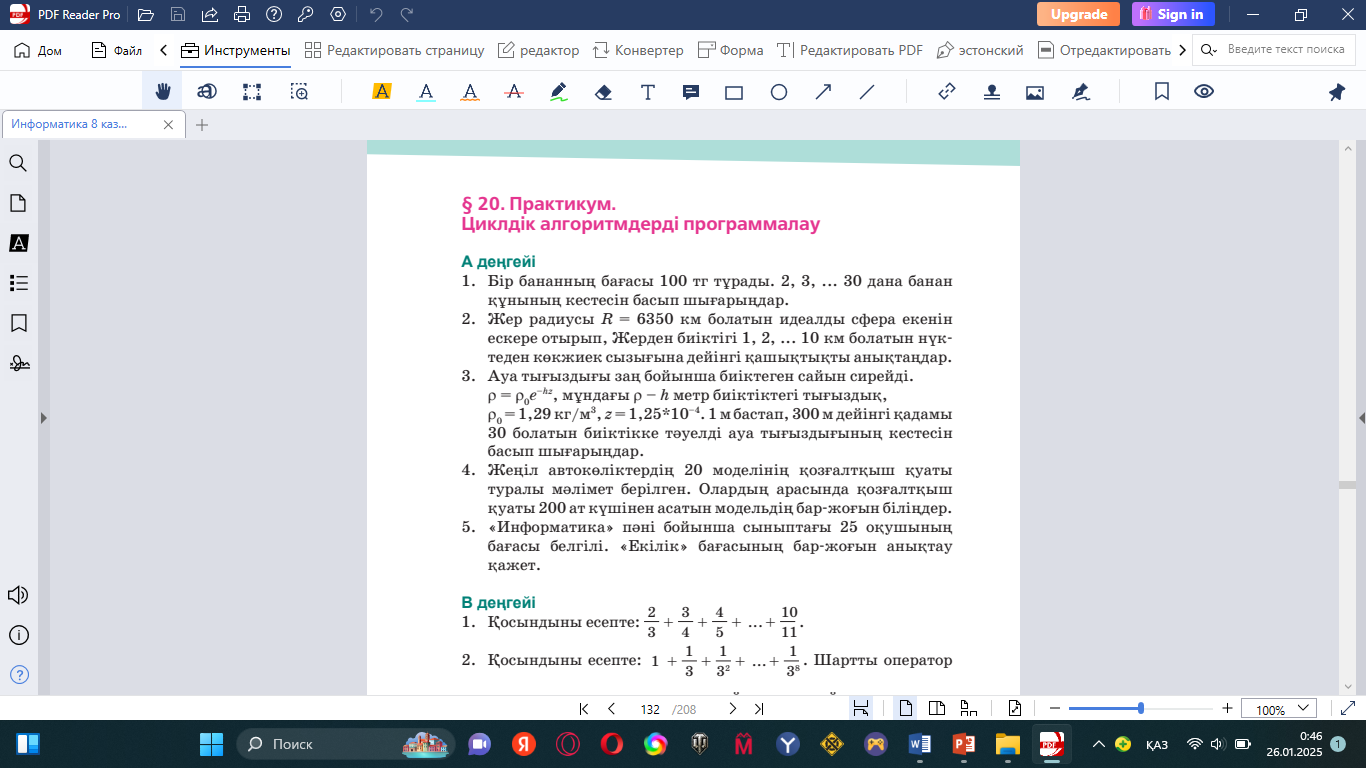This screenshot has height=768, width=1366.
Task: Click the zoom out minus button
Action: [1055, 708]
